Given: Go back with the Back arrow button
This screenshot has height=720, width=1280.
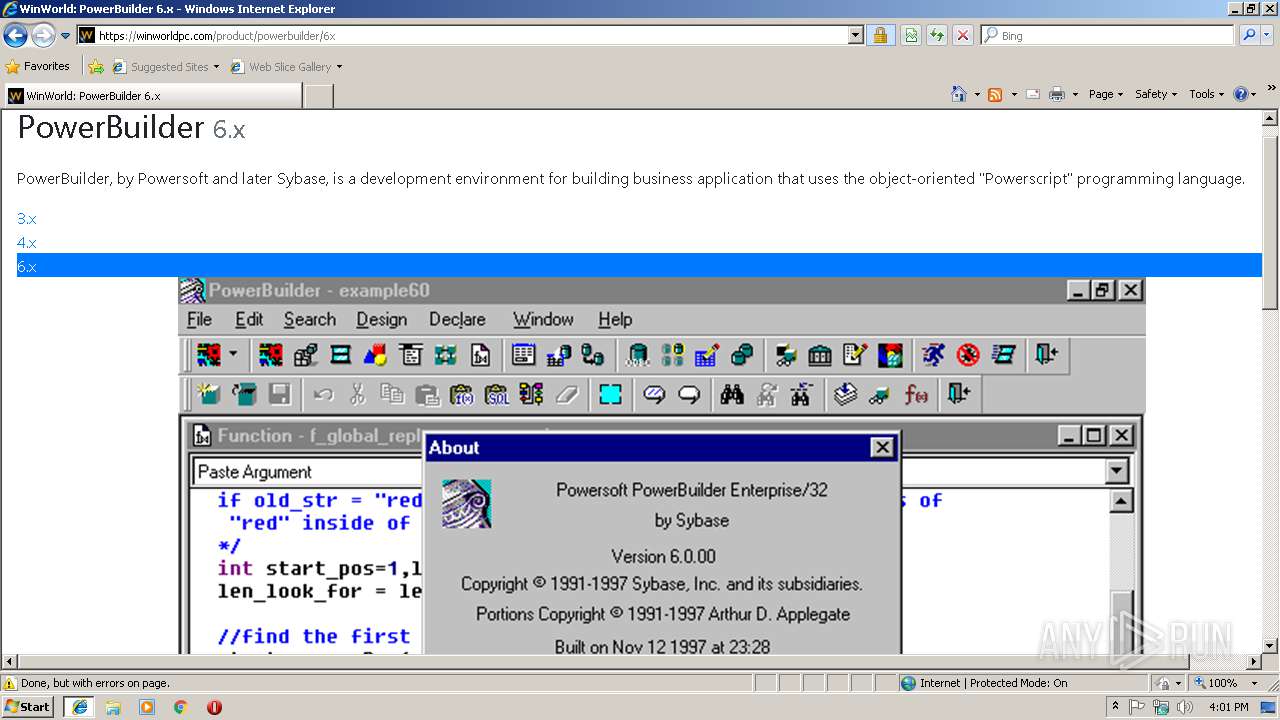Looking at the screenshot, I should point(15,36).
